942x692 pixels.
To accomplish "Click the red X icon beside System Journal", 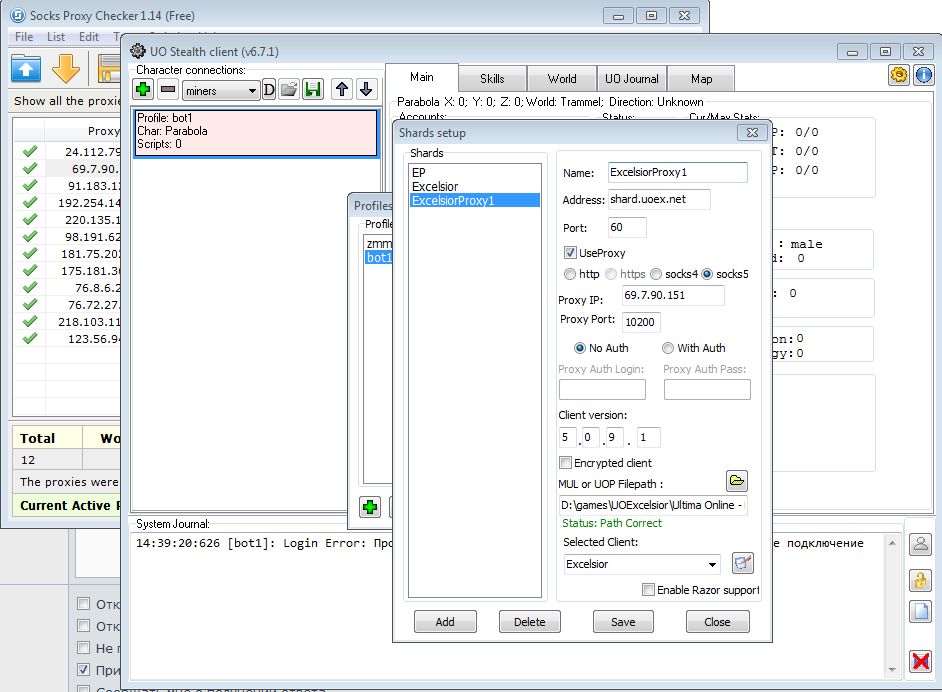I will [919, 660].
